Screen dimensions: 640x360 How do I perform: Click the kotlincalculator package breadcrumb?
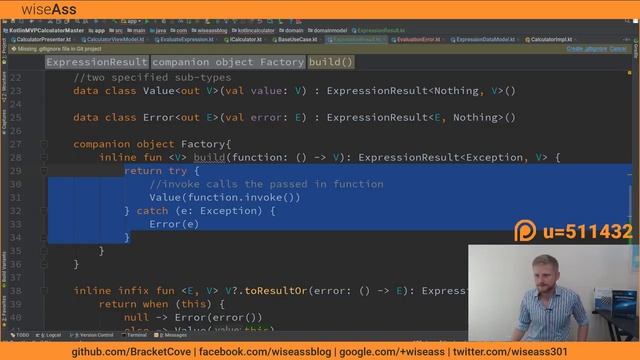point(253,31)
